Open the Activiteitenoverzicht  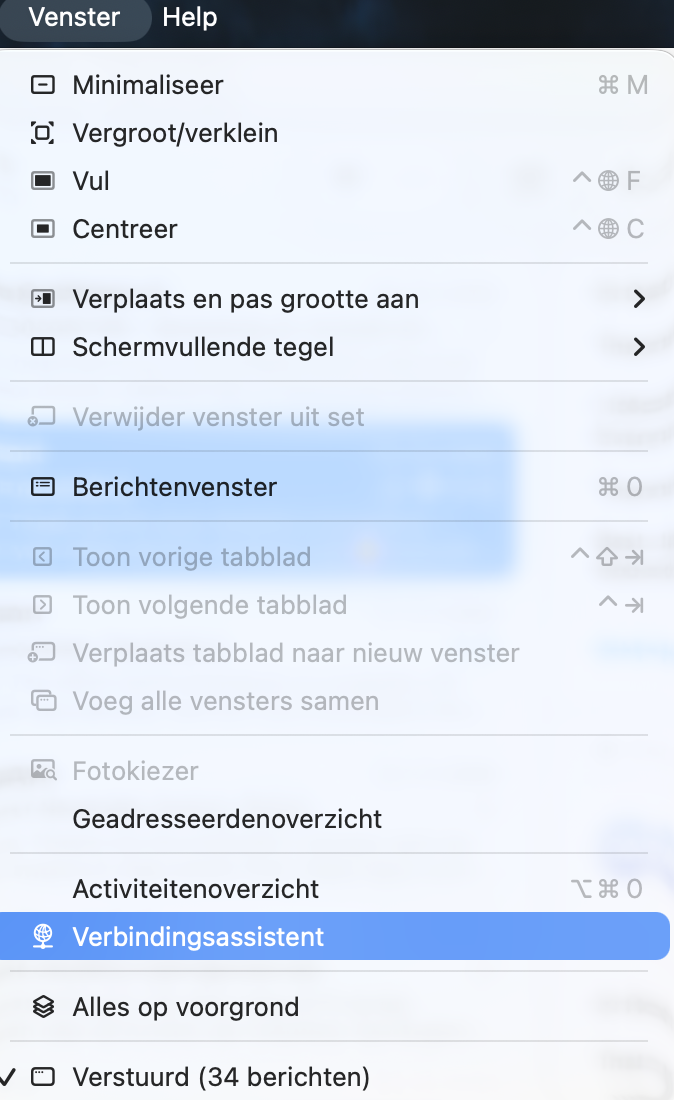[195, 888]
